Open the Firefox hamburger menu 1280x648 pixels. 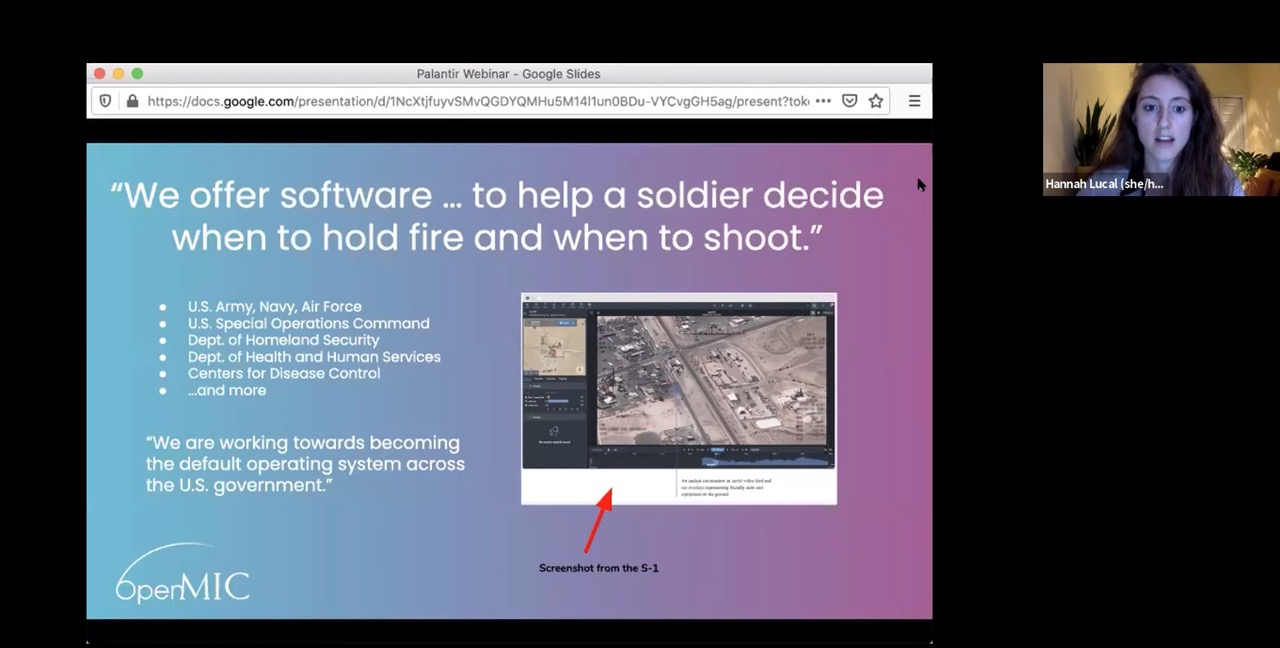[x=914, y=101]
